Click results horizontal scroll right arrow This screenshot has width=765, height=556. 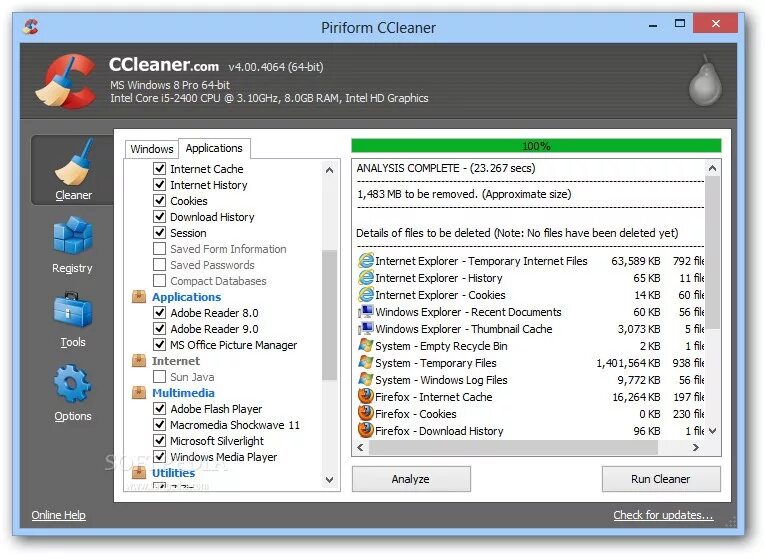click(x=696, y=447)
